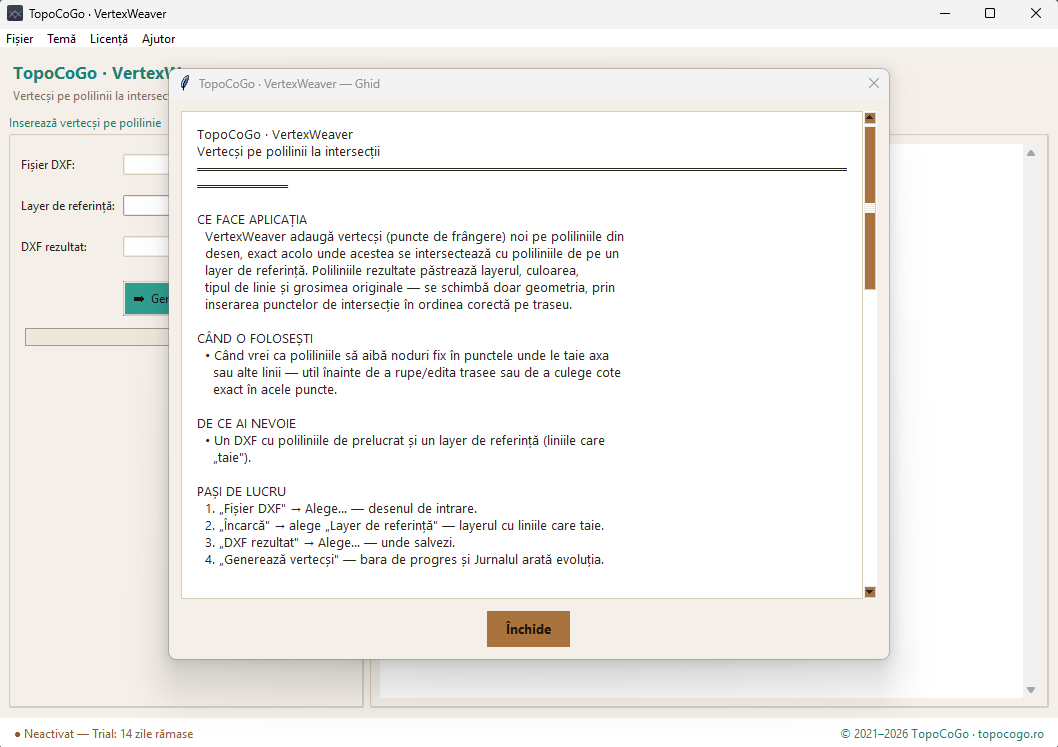
Task: Click the guide scrollbar up arrow
Action: pos(870,118)
